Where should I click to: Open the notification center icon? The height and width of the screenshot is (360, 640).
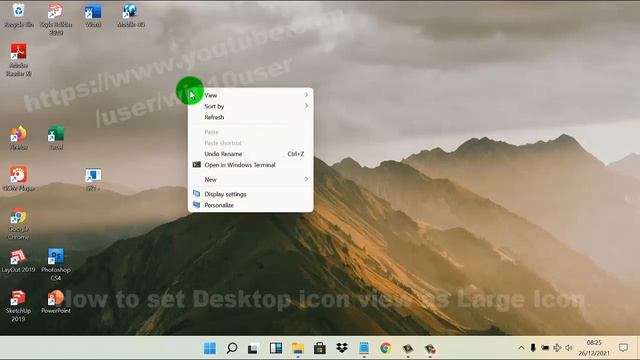pyautogui.click(x=623, y=348)
